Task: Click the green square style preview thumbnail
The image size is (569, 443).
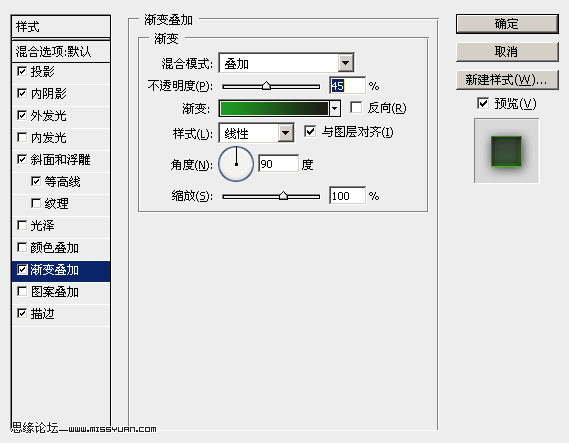Action: [507, 151]
